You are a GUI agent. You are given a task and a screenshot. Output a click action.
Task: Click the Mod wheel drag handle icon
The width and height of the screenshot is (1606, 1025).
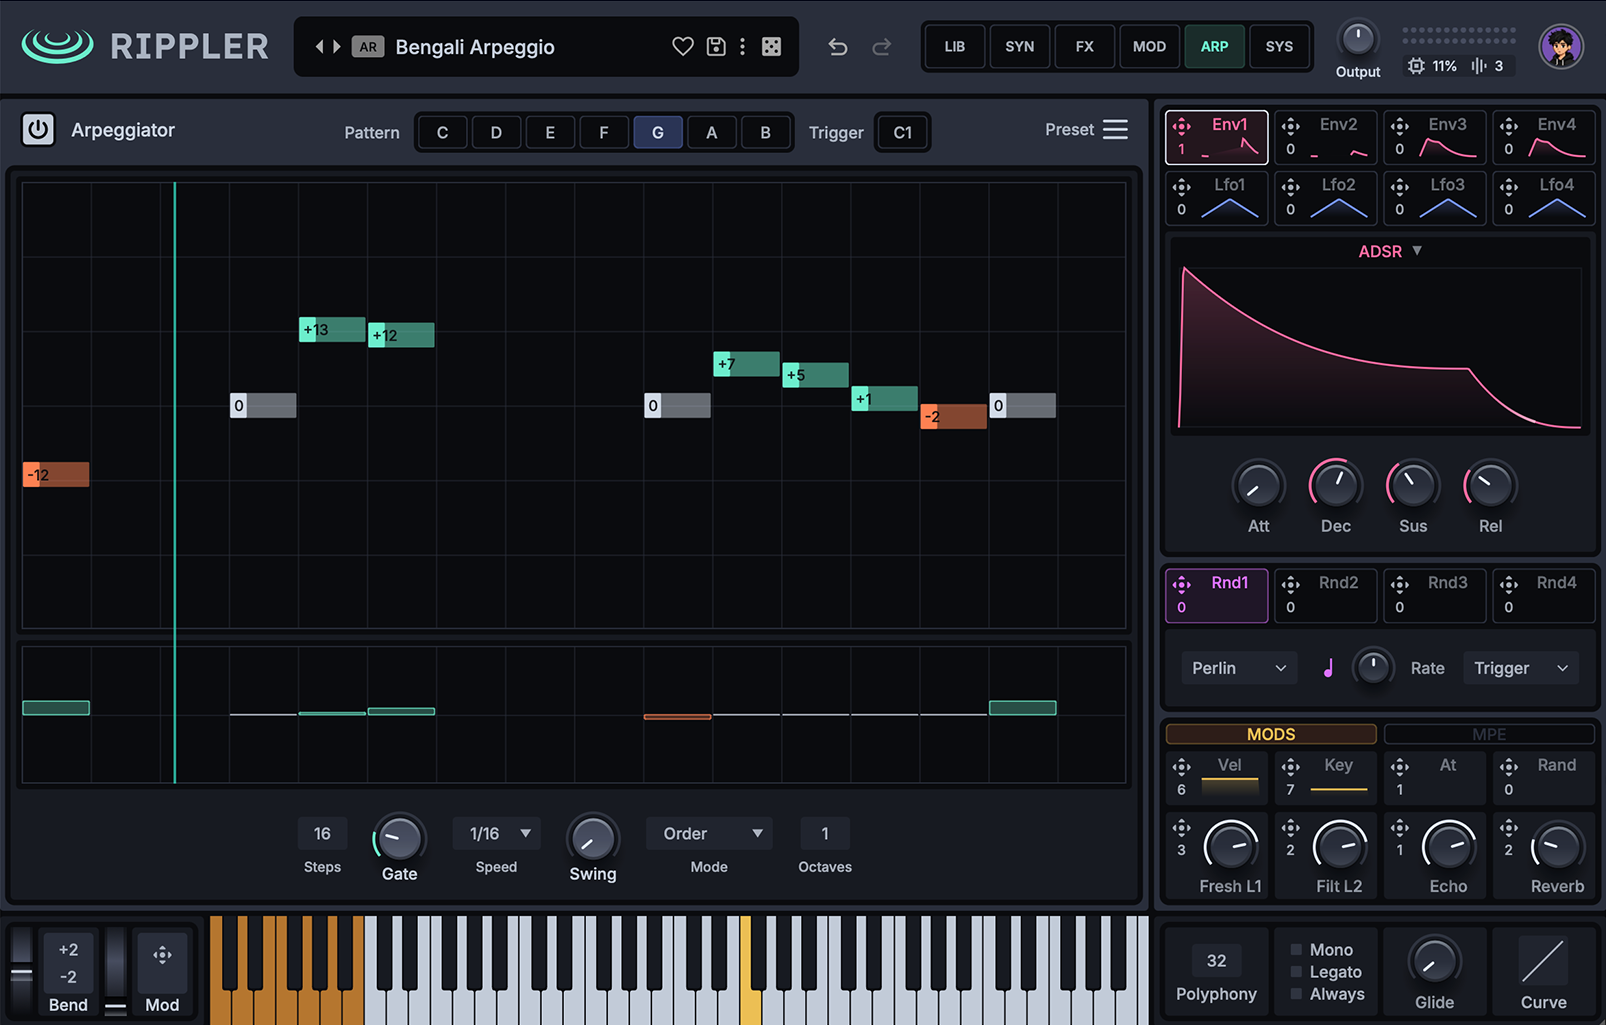162,955
